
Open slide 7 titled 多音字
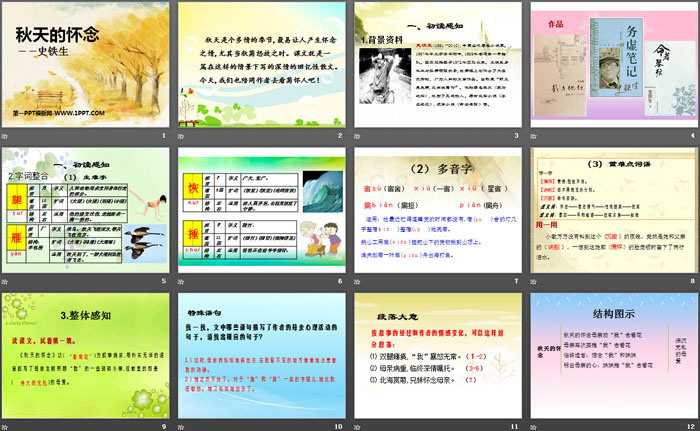(x=438, y=210)
